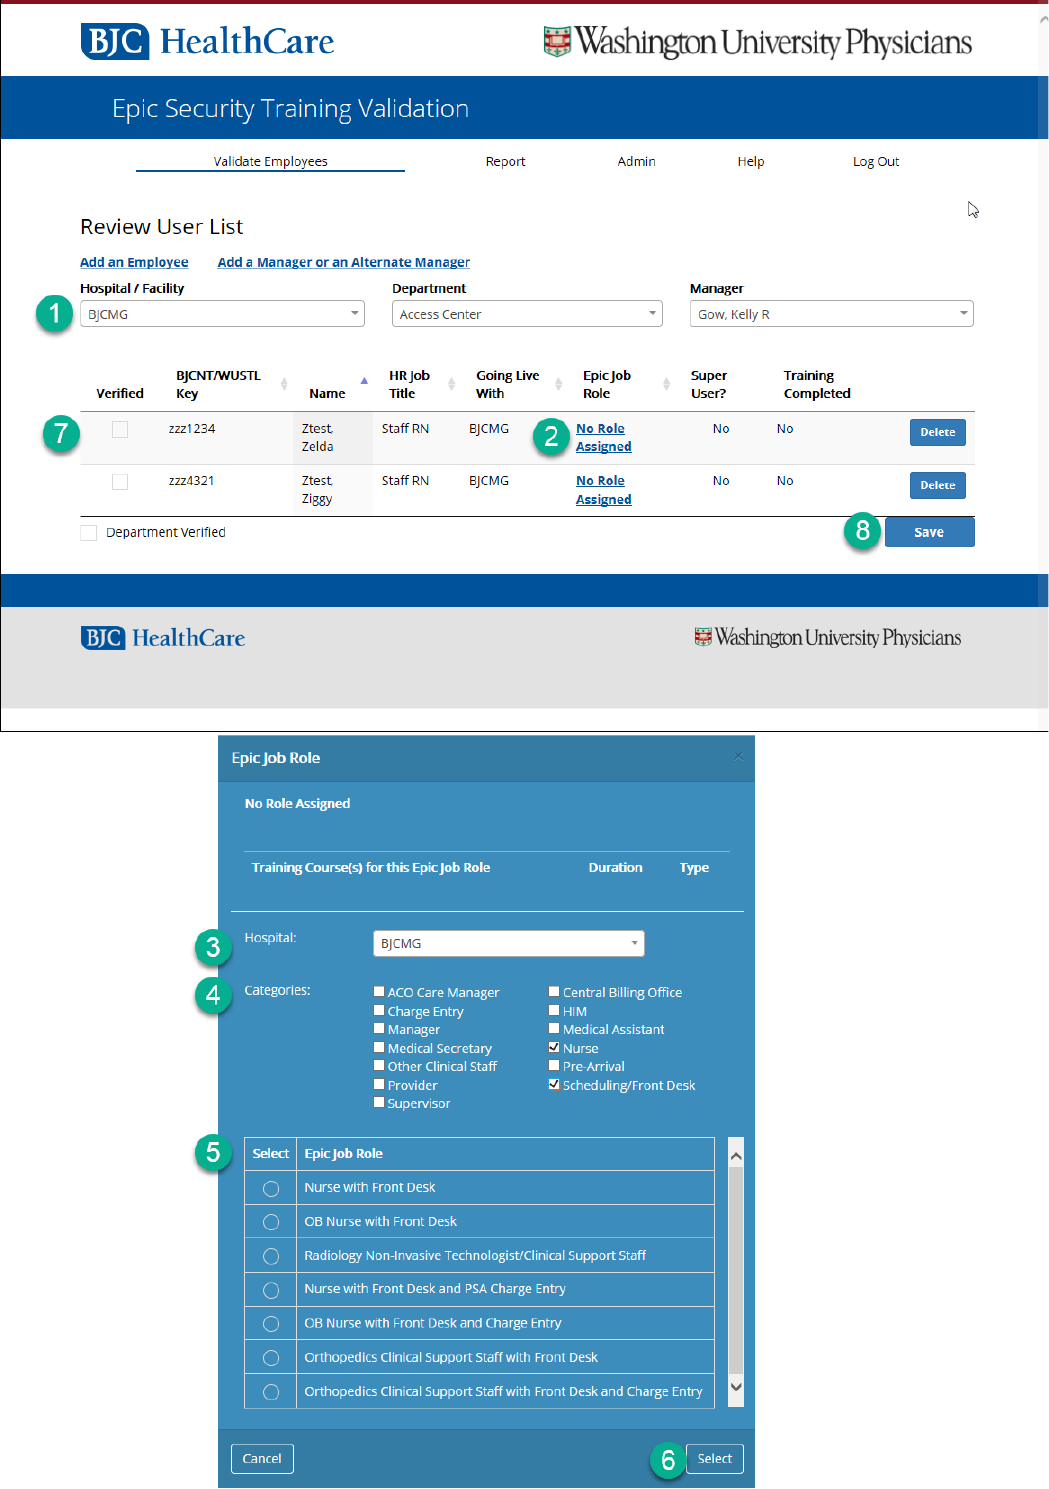Select Nurse with Front Desk and PSA Charge Entry

[x=271, y=1290]
